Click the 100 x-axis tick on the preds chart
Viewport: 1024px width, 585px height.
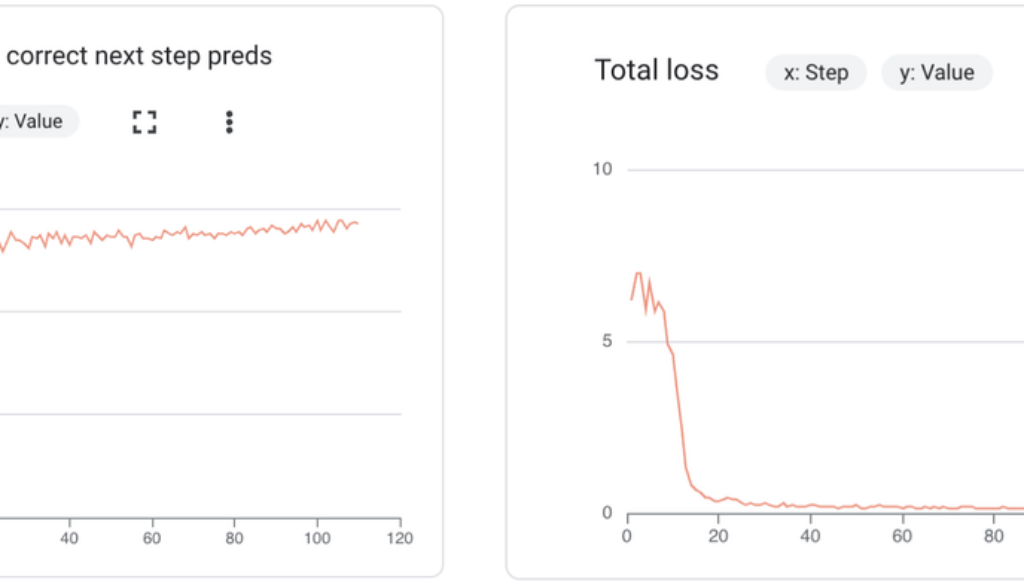point(317,537)
